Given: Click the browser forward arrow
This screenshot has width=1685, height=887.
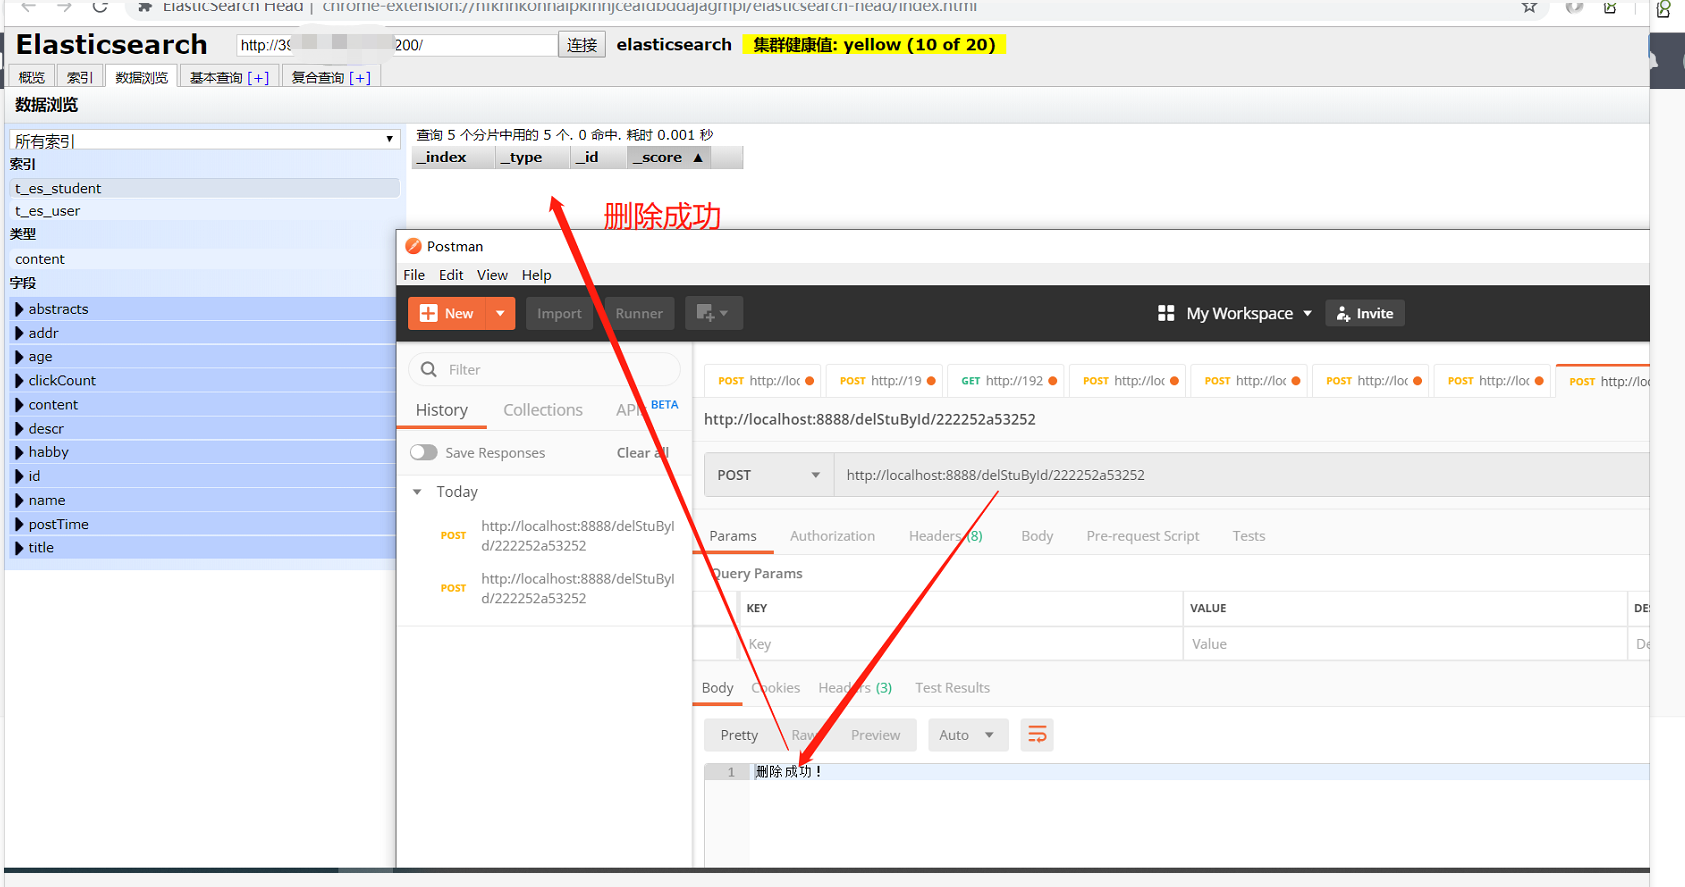Looking at the screenshot, I should (x=64, y=6).
